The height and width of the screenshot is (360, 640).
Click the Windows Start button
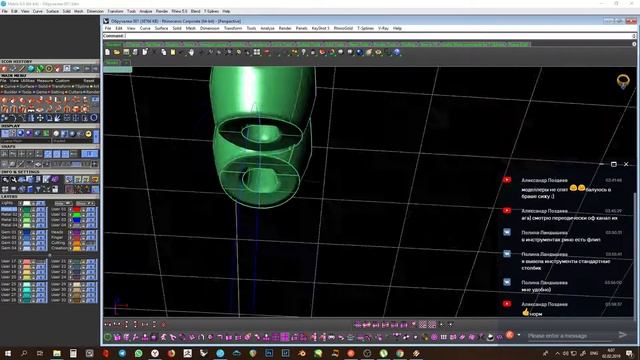[7, 353]
